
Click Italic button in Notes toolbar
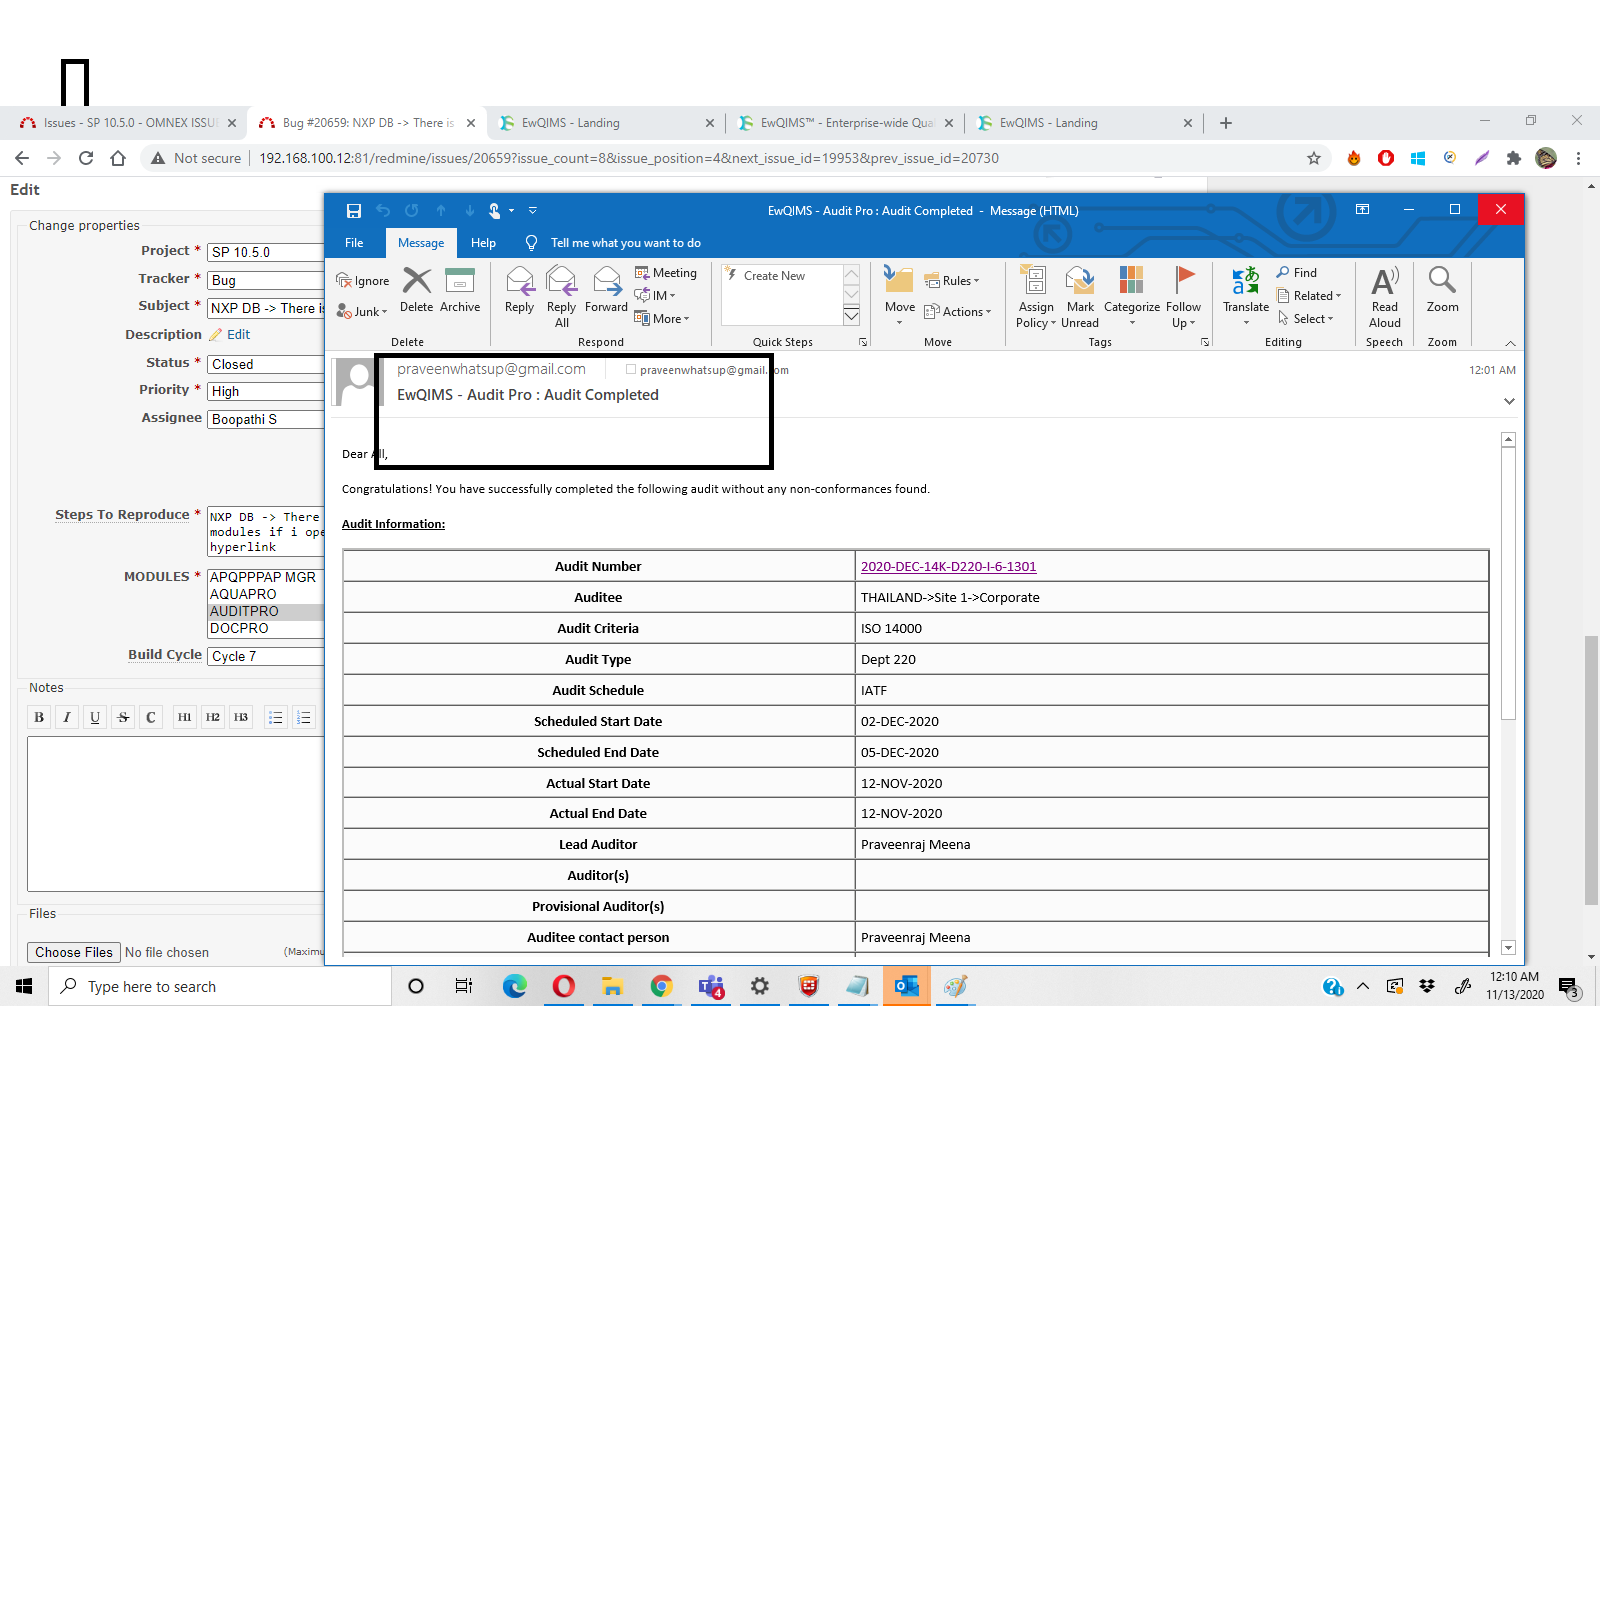(x=67, y=717)
